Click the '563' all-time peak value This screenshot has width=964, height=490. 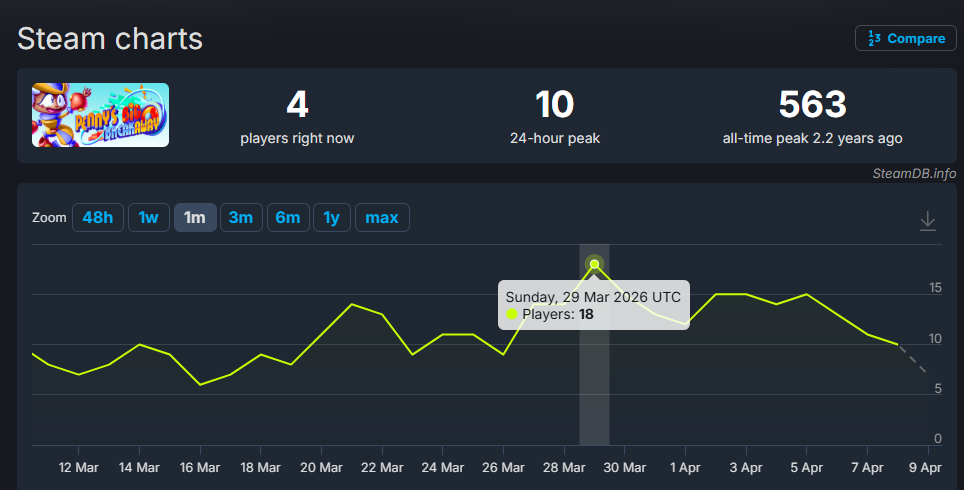[812, 104]
